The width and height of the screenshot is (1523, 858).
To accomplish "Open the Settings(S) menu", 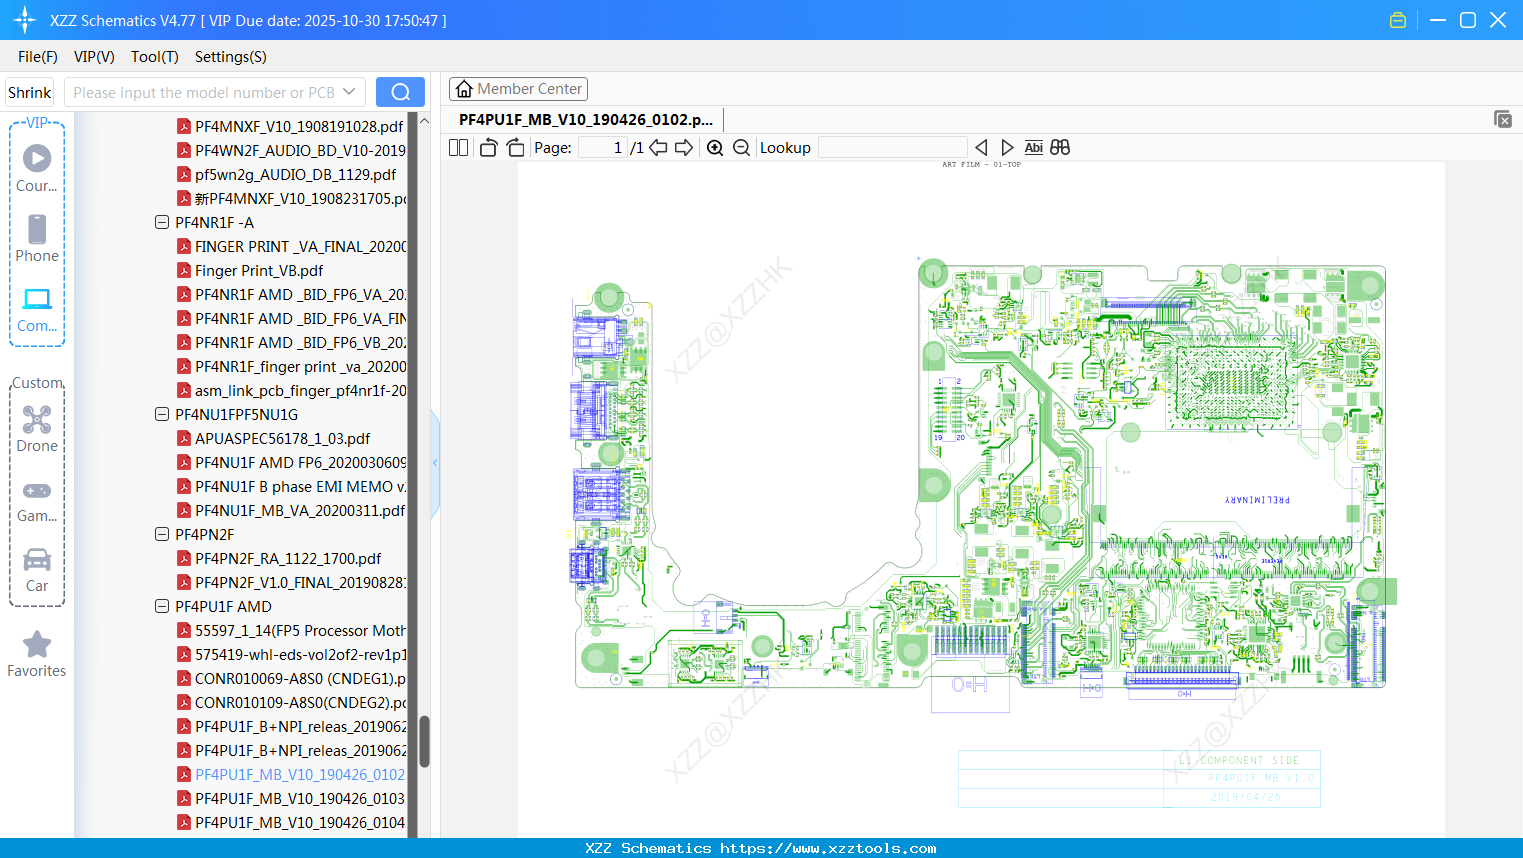I will [x=230, y=57].
